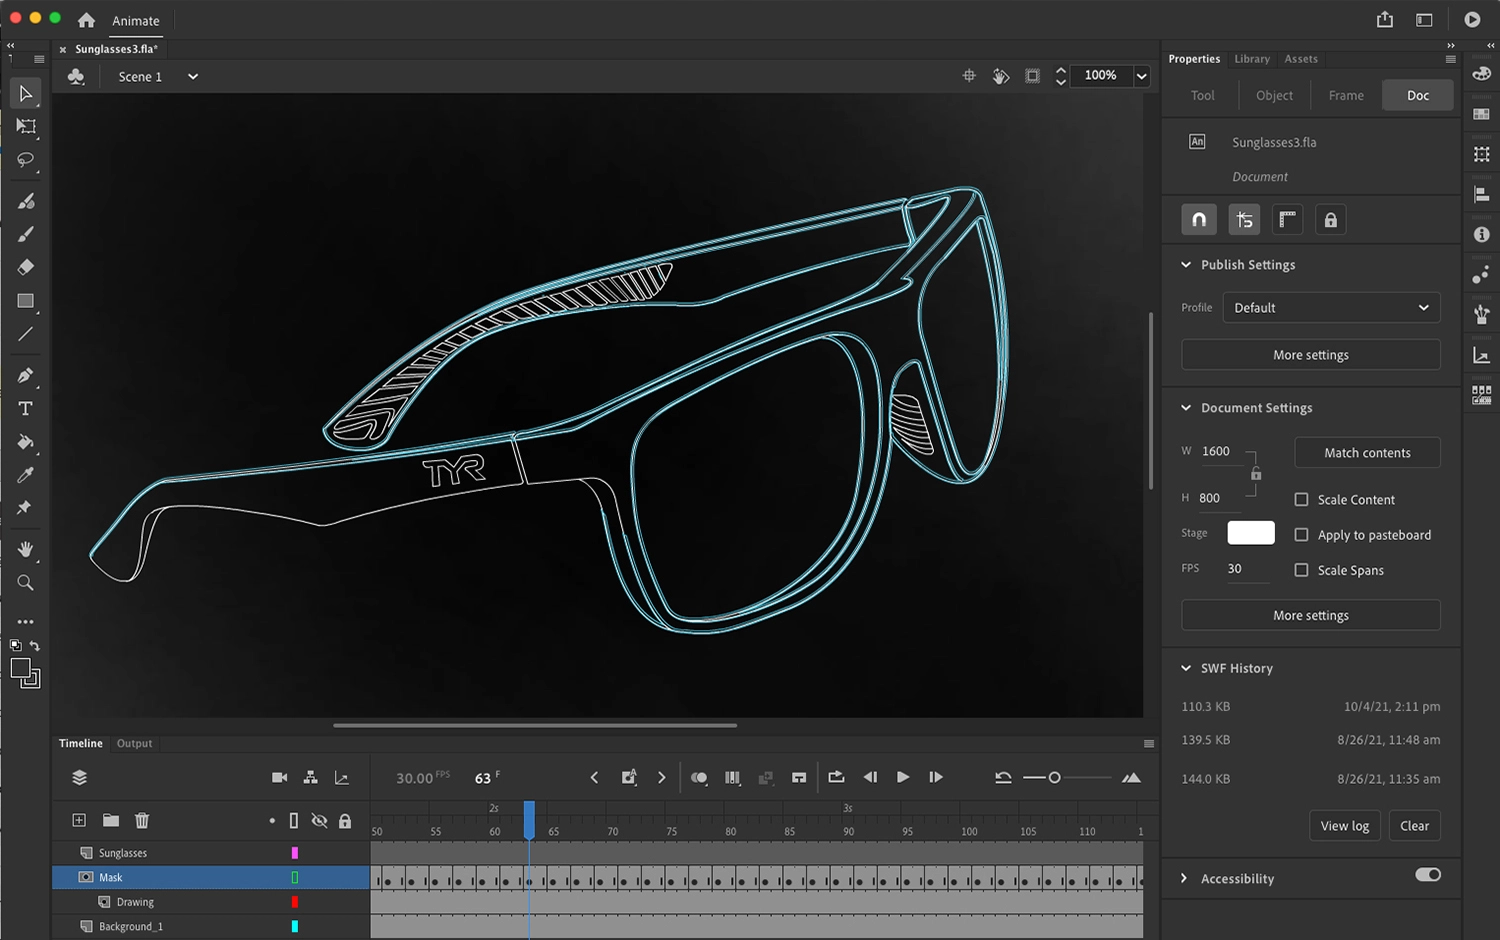This screenshot has height=940, width=1500.
Task: Switch to the Library panel tab
Action: coord(1251,59)
